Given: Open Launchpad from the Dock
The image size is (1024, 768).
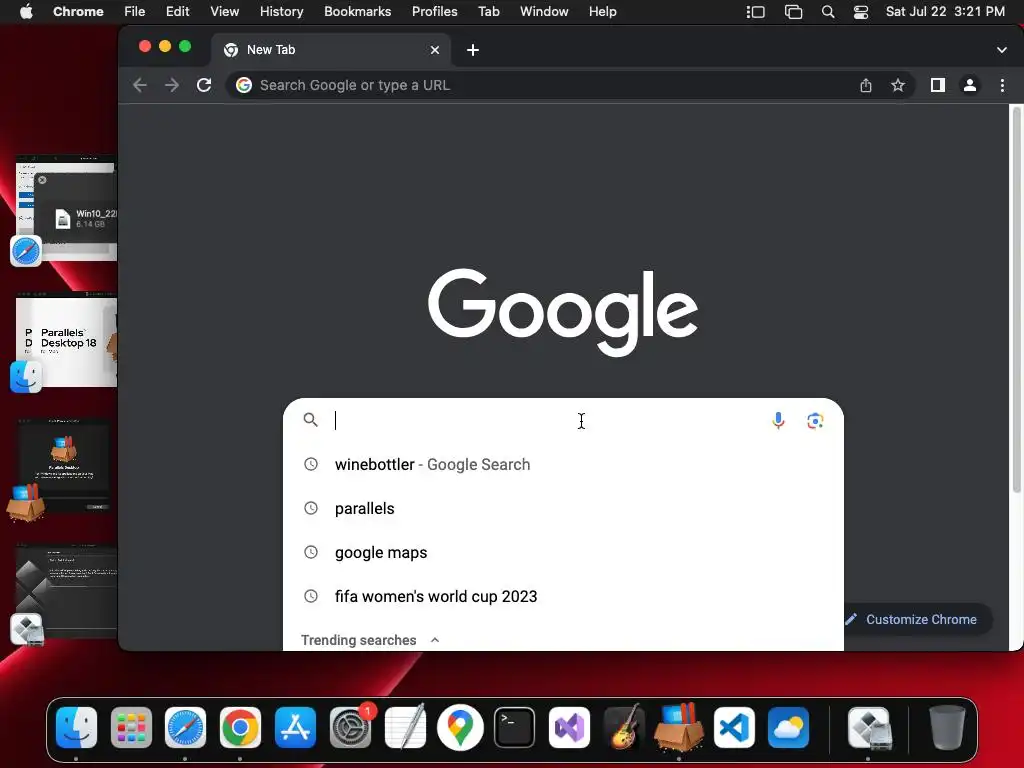Looking at the screenshot, I should click(x=131, y=728).
